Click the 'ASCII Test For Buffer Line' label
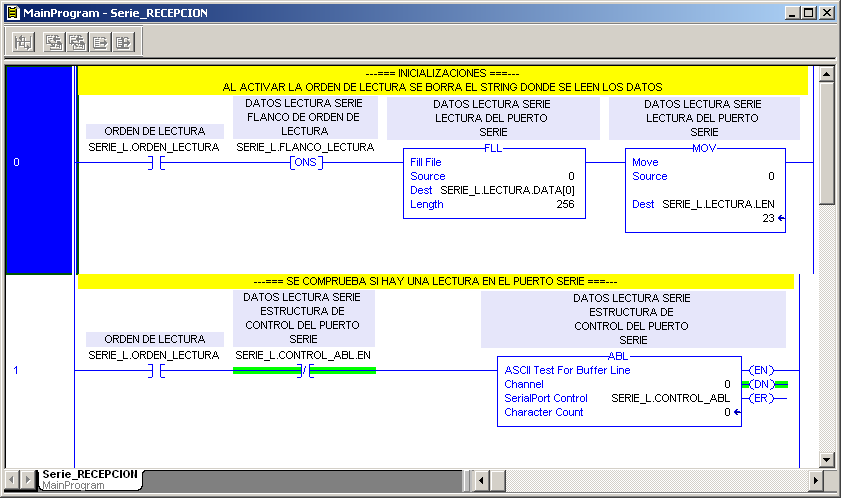841x498 pixels. click(x=567, y=370)
